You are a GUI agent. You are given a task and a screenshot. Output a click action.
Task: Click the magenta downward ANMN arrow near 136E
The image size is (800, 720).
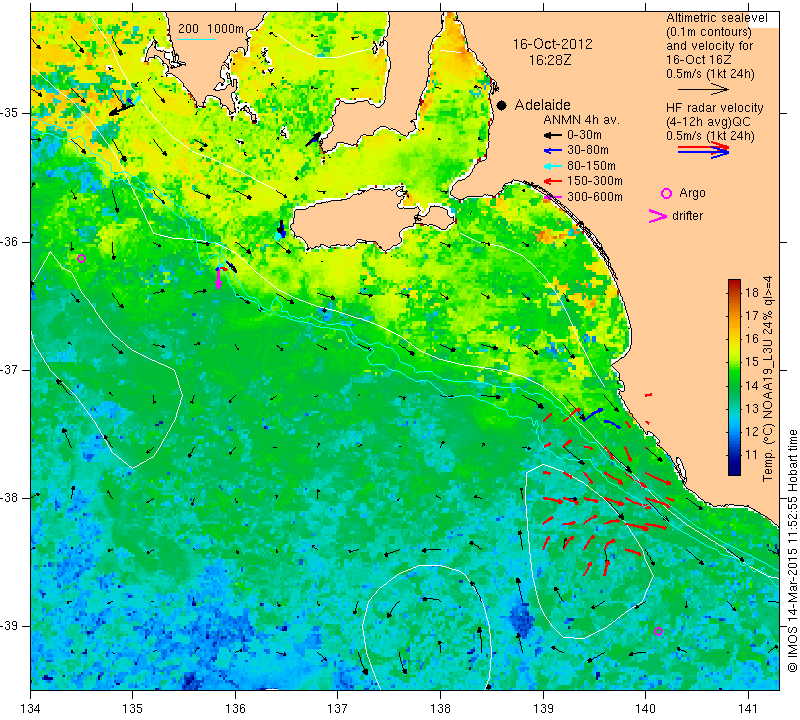pos(218,278)
